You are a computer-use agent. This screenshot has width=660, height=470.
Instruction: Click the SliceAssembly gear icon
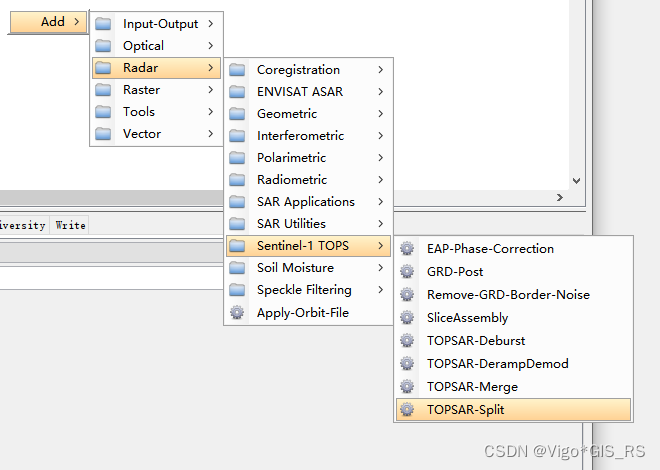point(407,317)
